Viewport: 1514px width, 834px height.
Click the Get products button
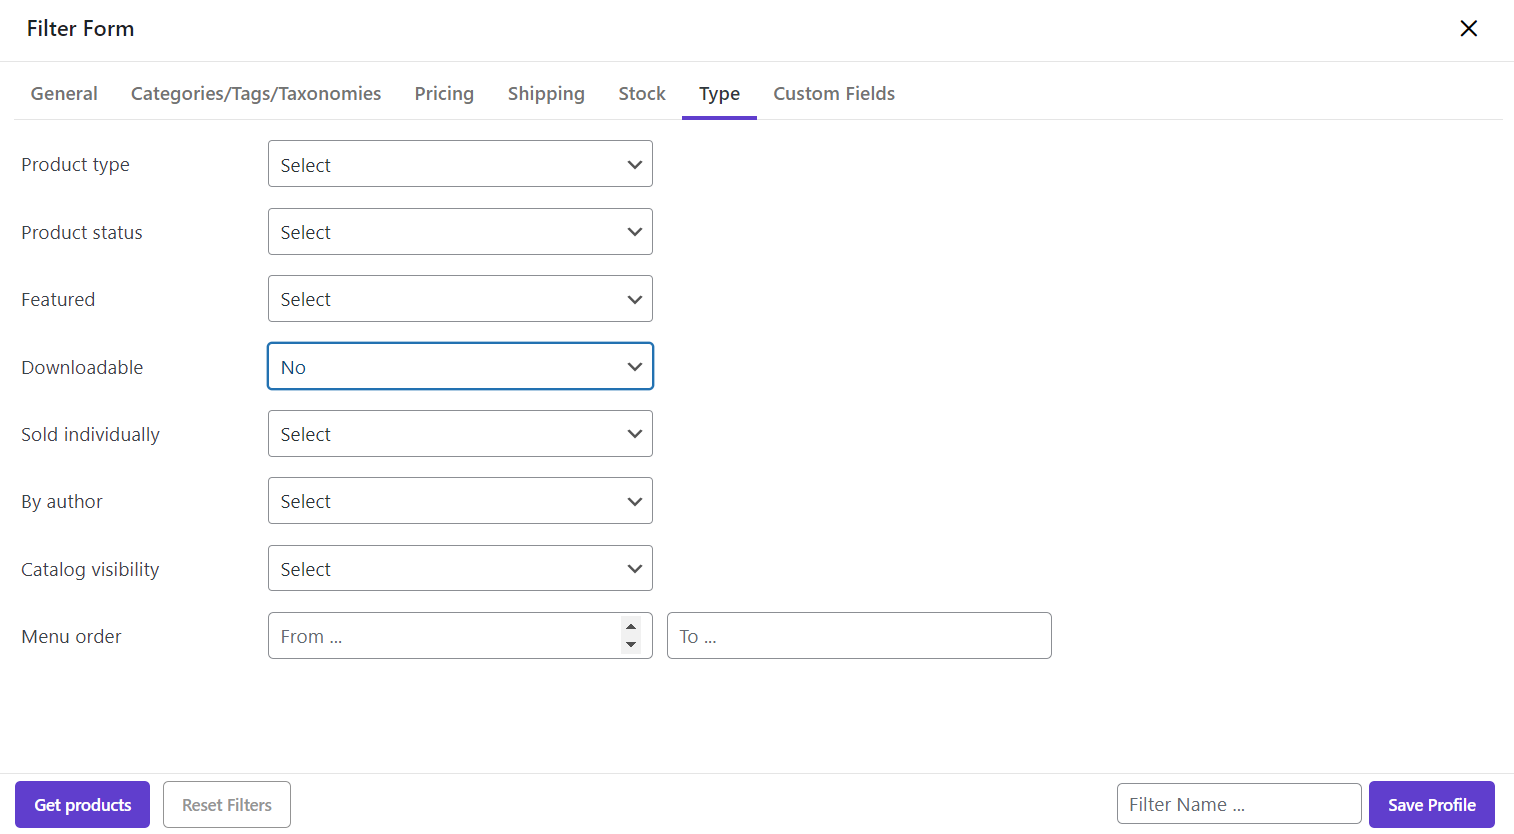82,805
